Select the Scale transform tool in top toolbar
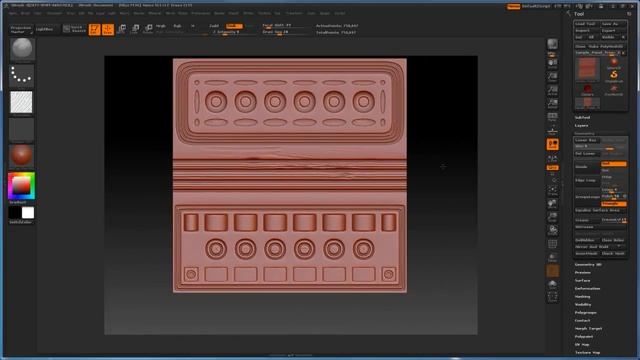This screenshot has width=640, height=360. click(135, 29)
